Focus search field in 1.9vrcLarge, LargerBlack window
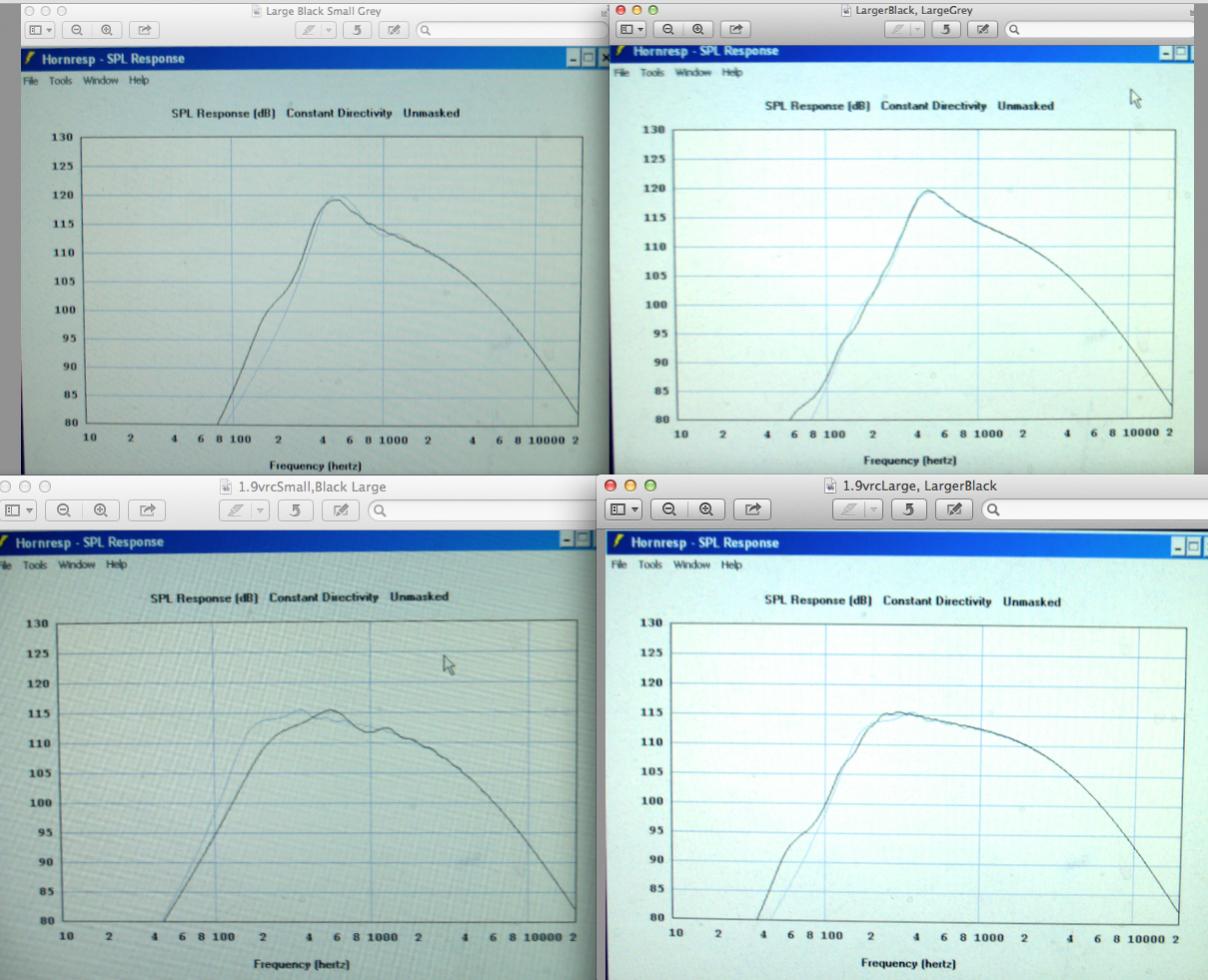The height and width of the screenshot is (980, 1208). pos(1095,509)
